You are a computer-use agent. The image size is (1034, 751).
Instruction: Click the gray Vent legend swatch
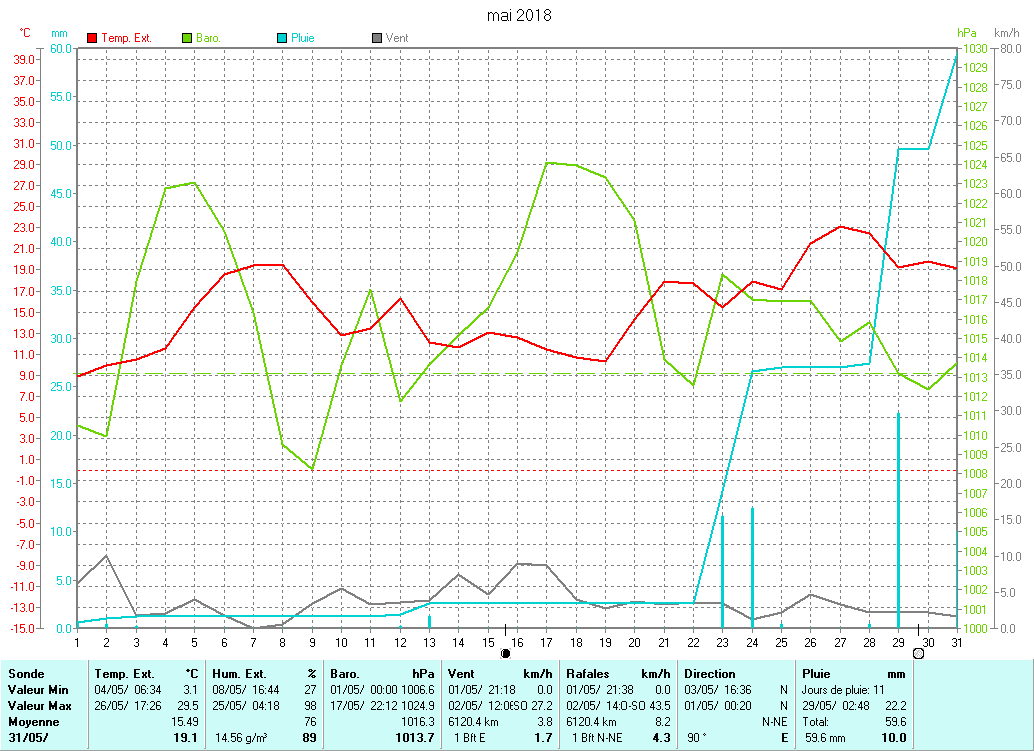coord(377,38)
